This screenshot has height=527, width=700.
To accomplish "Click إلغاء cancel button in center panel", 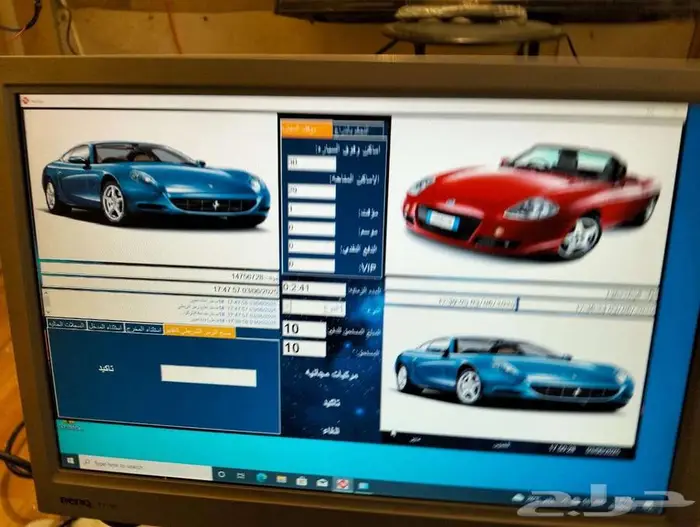I will click(330, 431).
